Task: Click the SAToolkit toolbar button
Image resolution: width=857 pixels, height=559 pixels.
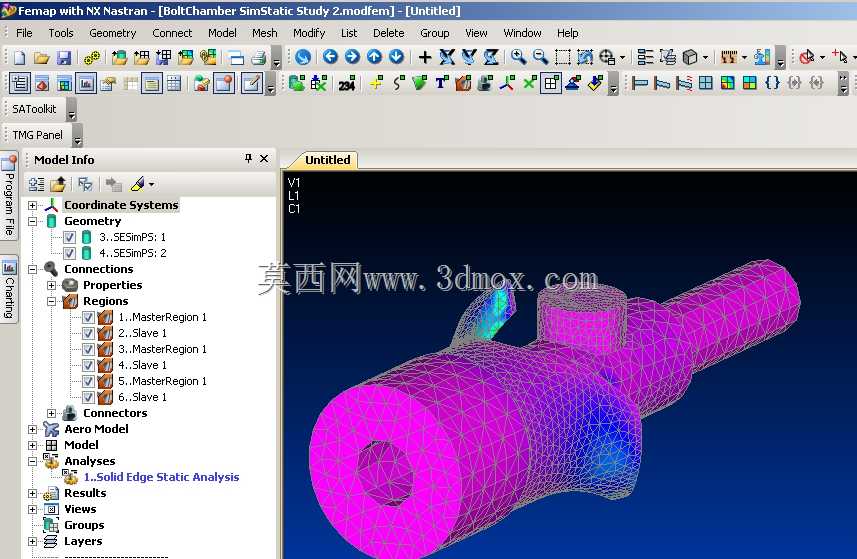Action: tap(34, 109)
